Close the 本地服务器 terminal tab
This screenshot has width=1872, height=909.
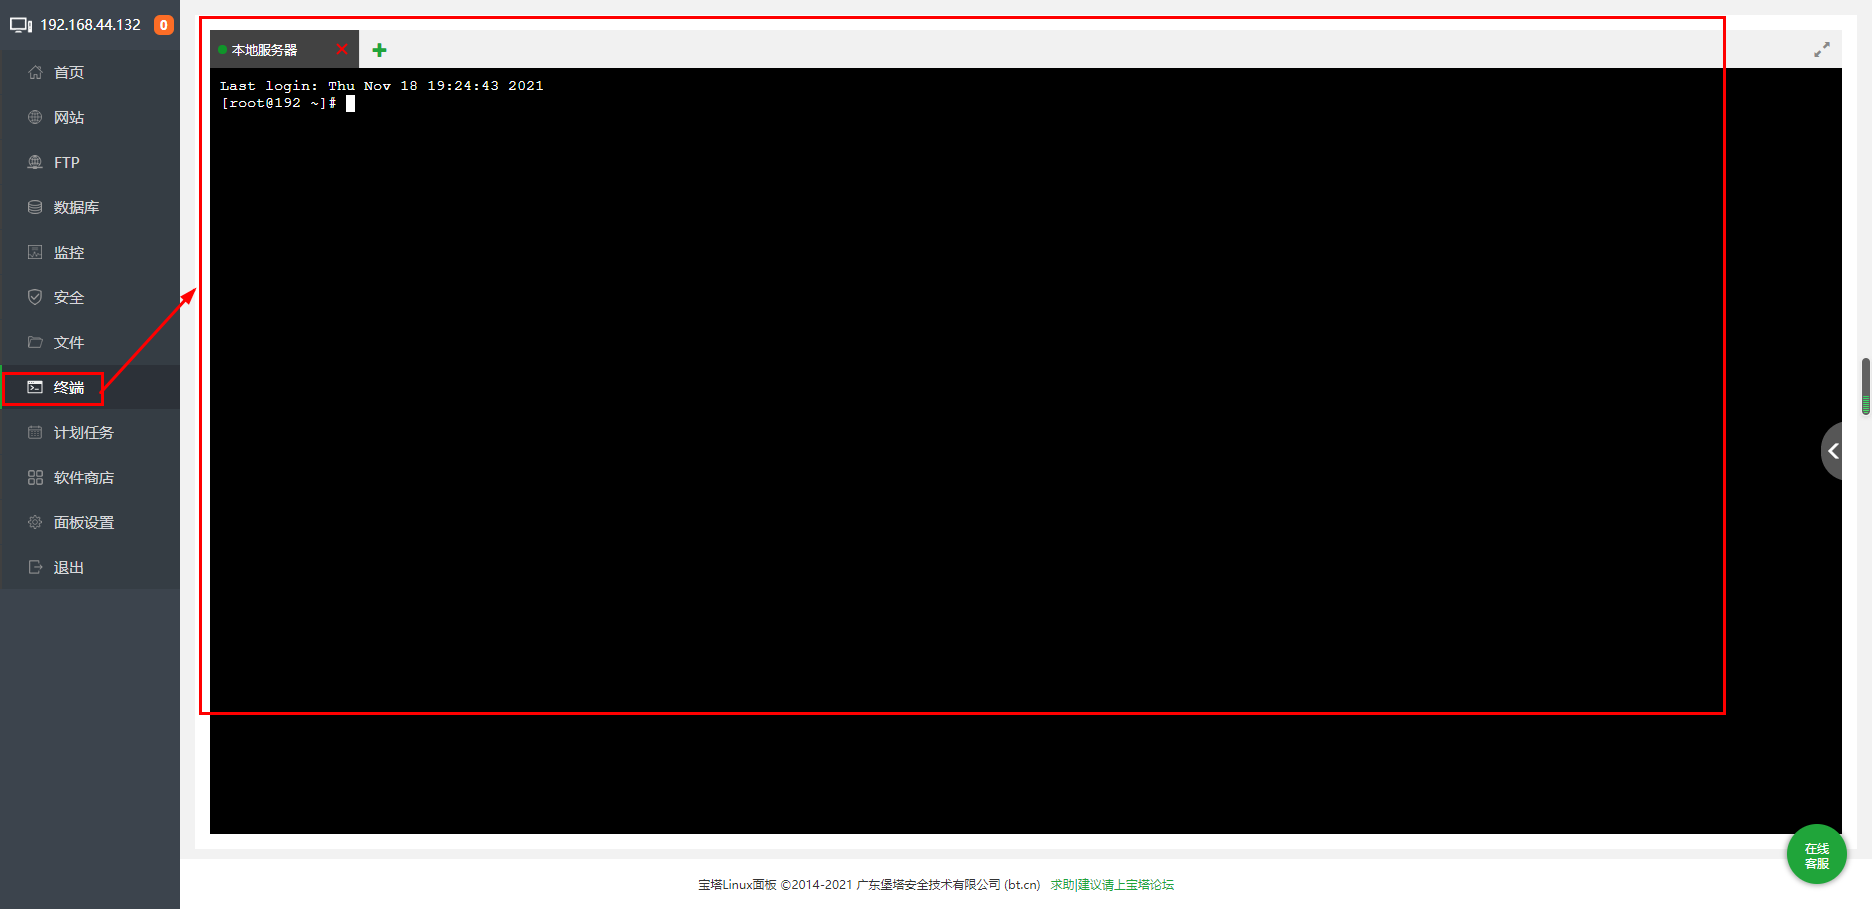[x=342, y=49]
